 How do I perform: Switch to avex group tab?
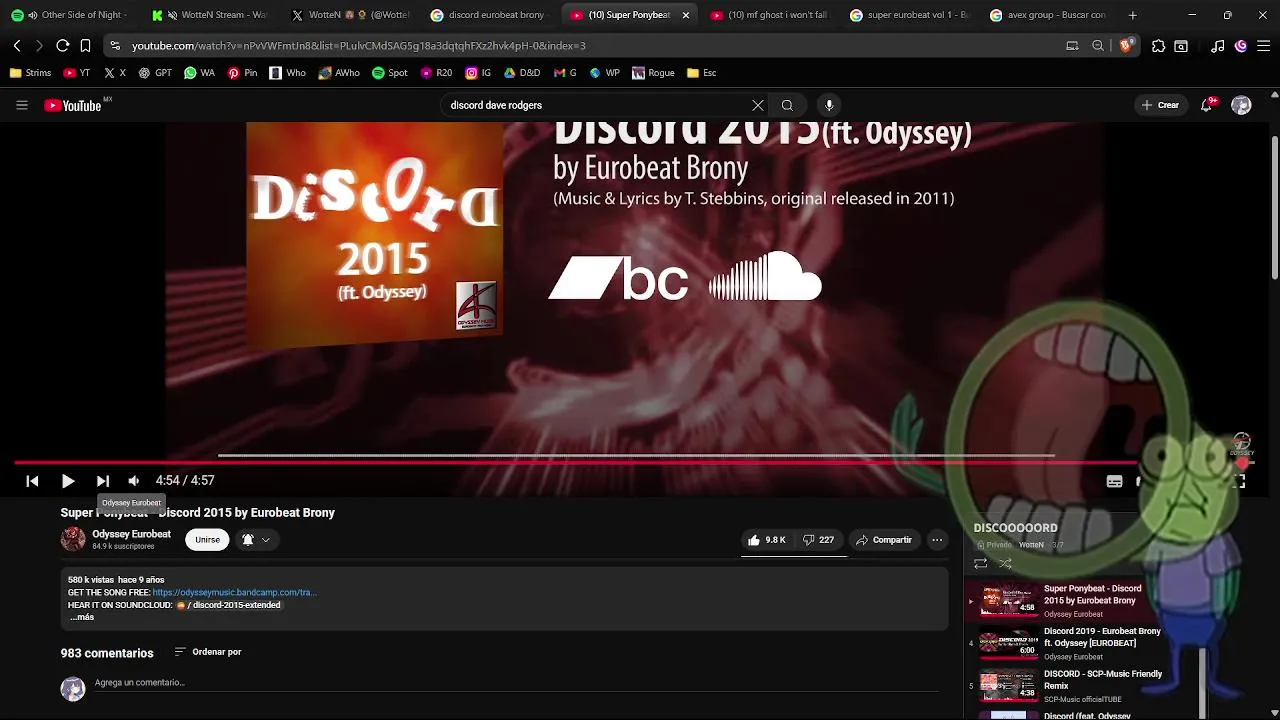(x=1050, y=15)
